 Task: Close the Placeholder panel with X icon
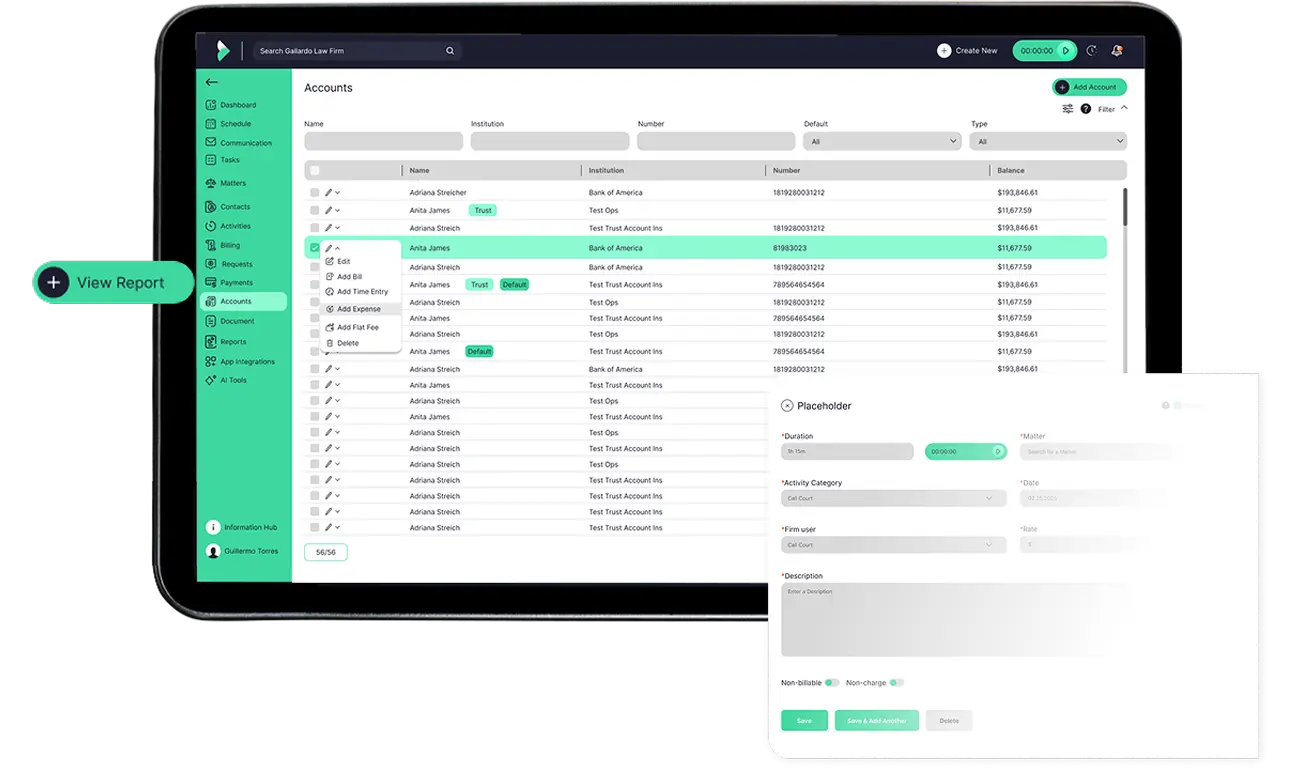[x=787, y=406]
